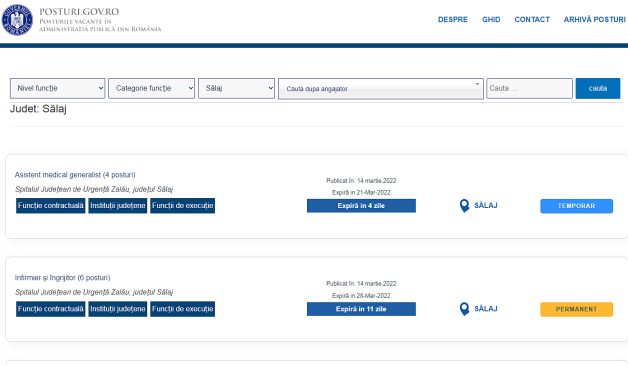Expand the Nivel funcție dropdown

(58, 88)
